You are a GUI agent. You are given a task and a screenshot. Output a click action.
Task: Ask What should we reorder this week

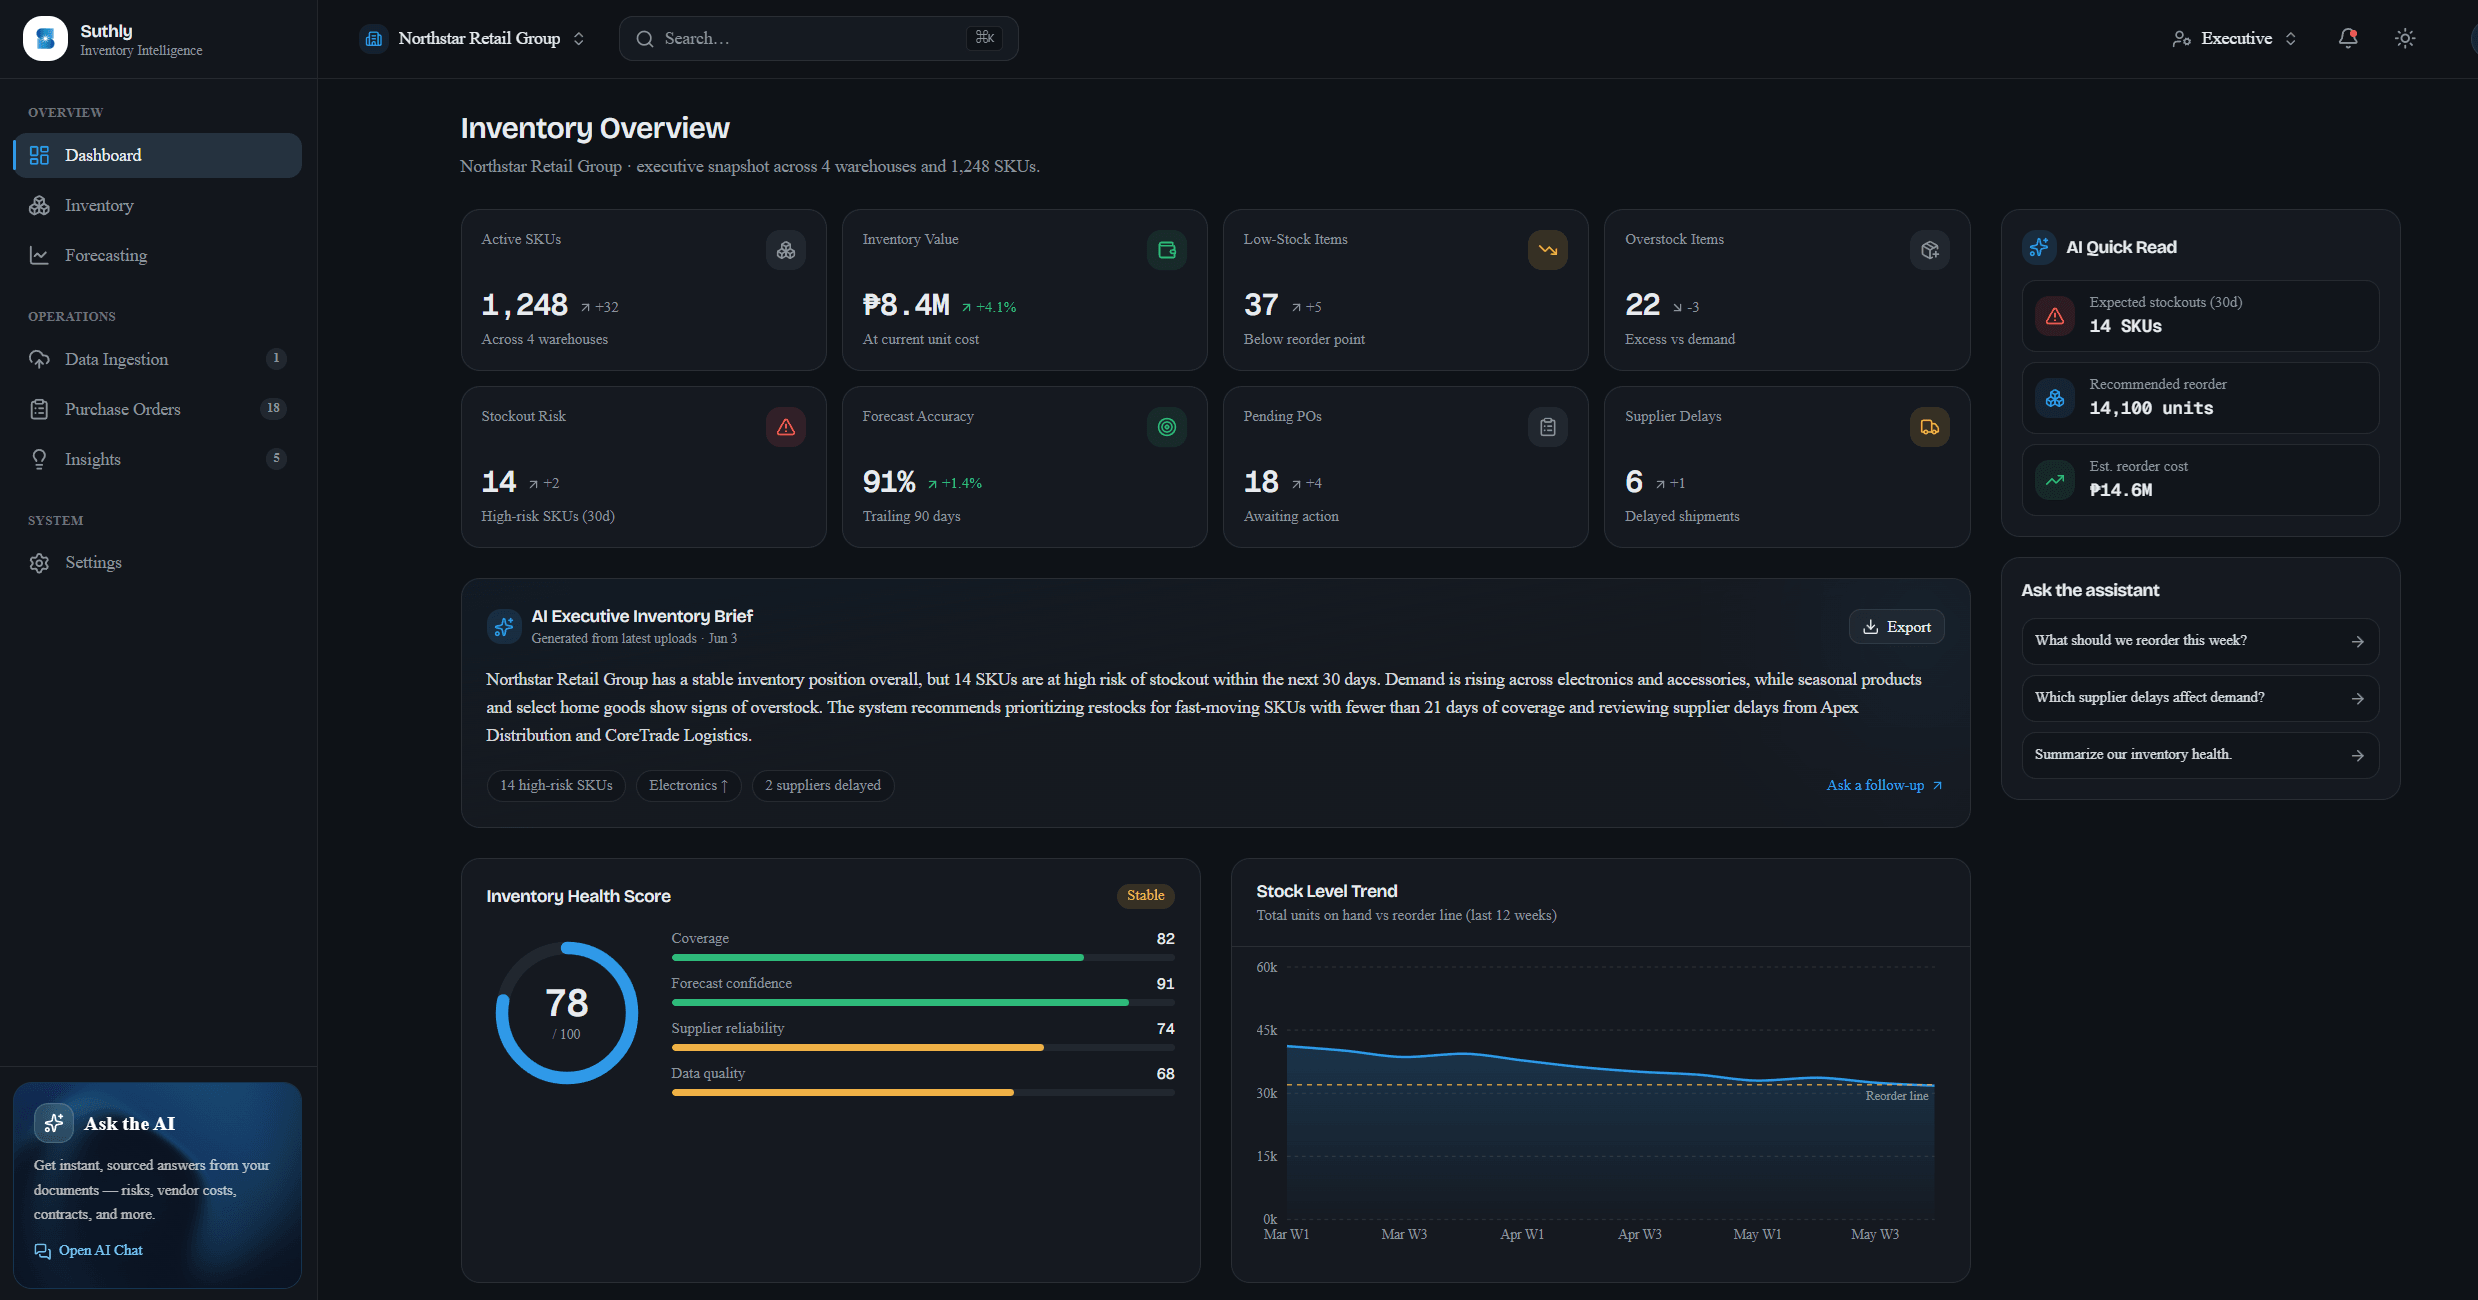point(2200,641)
